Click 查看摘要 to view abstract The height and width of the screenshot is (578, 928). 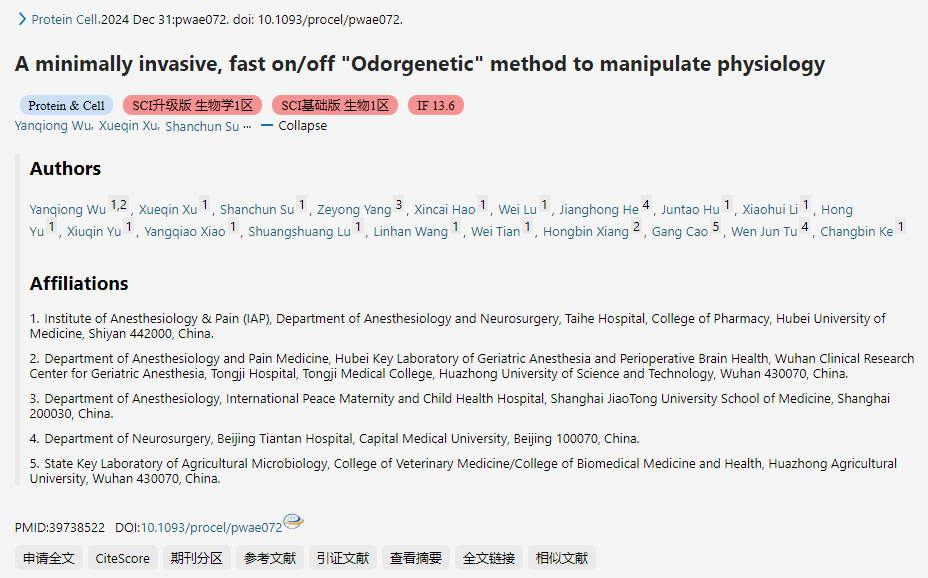pos(416,558)
